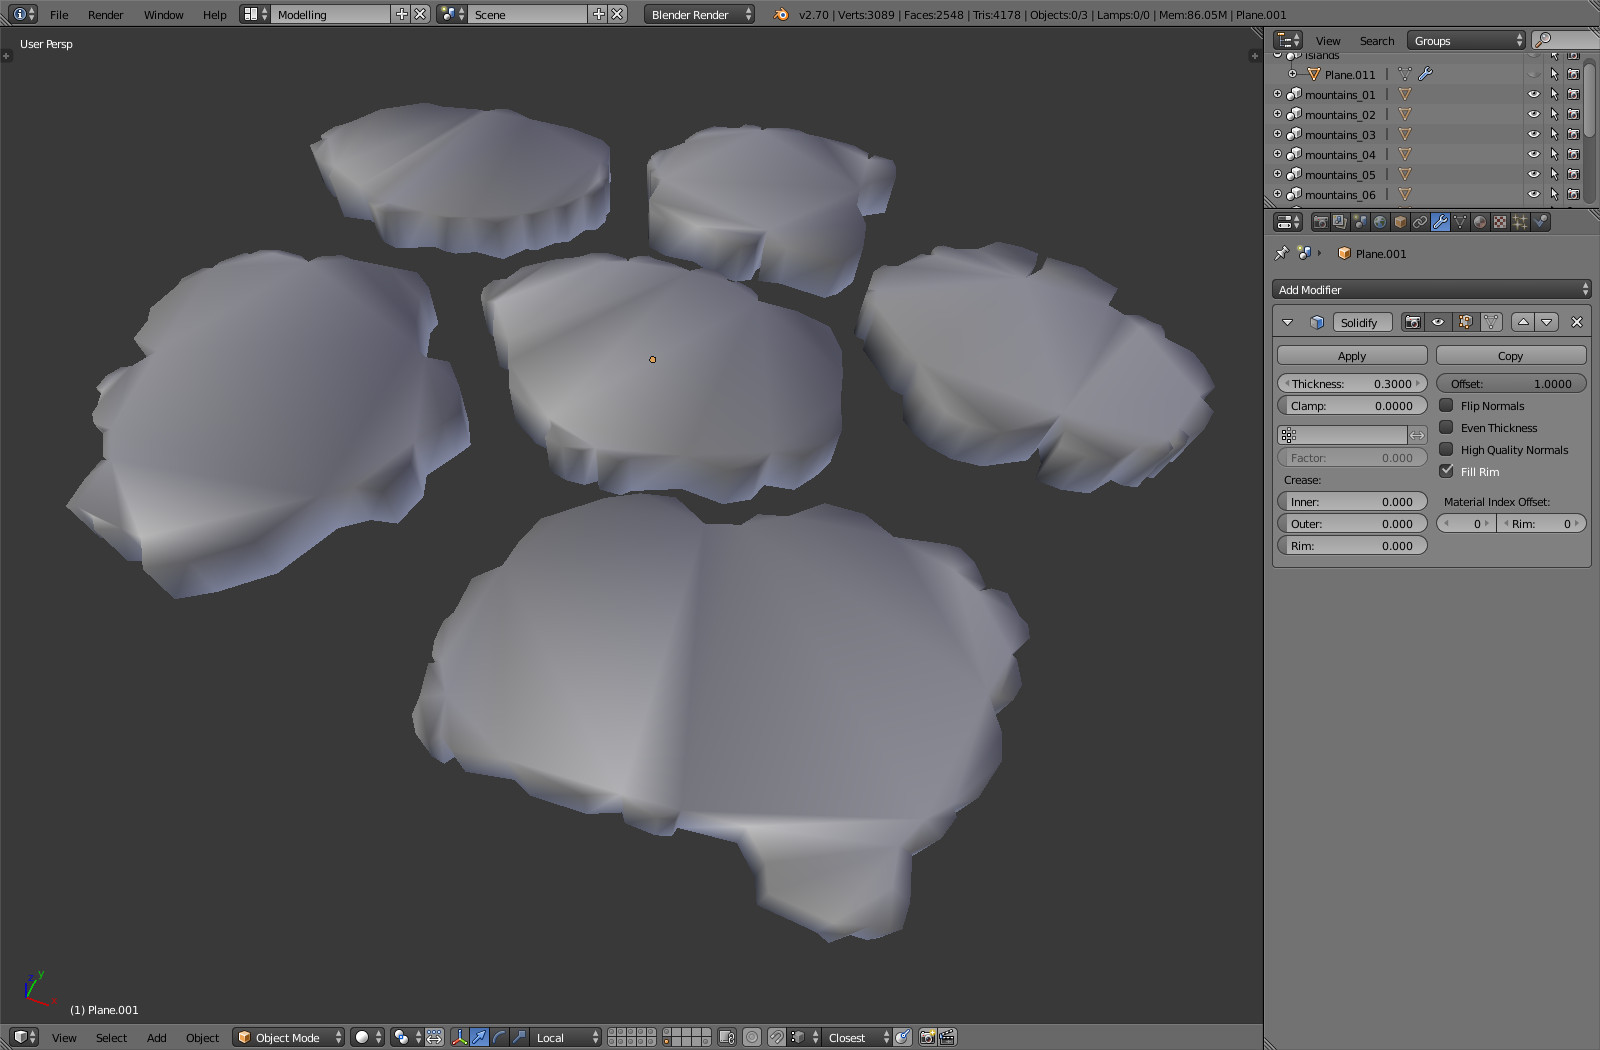Click the Apply modifier button

click(1351, 356)
